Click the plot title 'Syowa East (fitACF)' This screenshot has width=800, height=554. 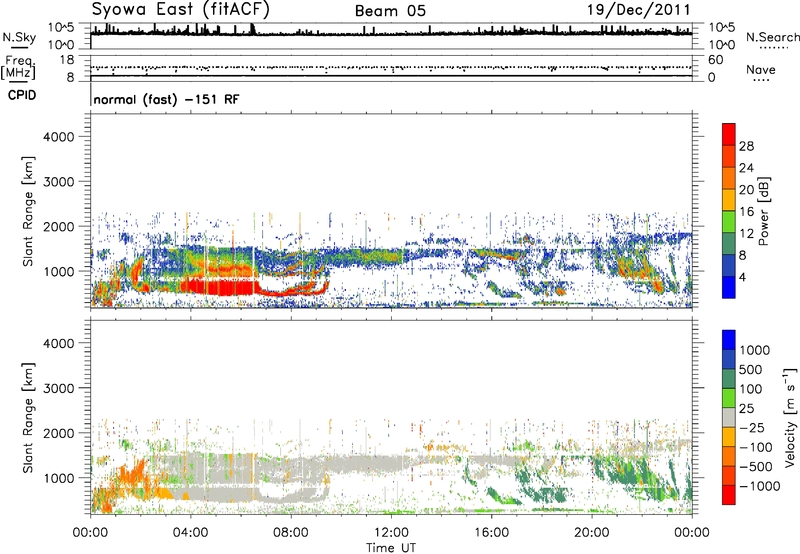[181, 9]
